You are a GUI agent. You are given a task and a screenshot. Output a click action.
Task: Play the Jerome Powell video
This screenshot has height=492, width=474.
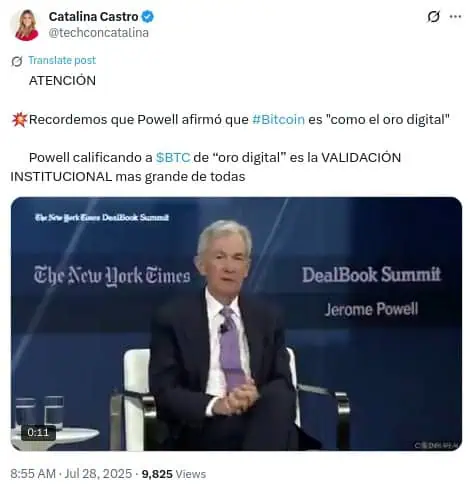[236, 324]
